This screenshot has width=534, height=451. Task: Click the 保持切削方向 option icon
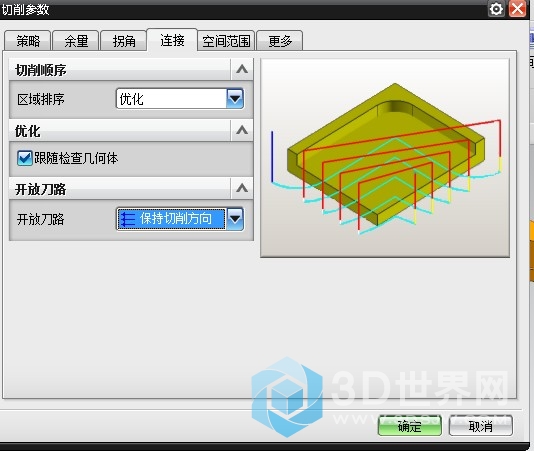(x=128, y=219)
